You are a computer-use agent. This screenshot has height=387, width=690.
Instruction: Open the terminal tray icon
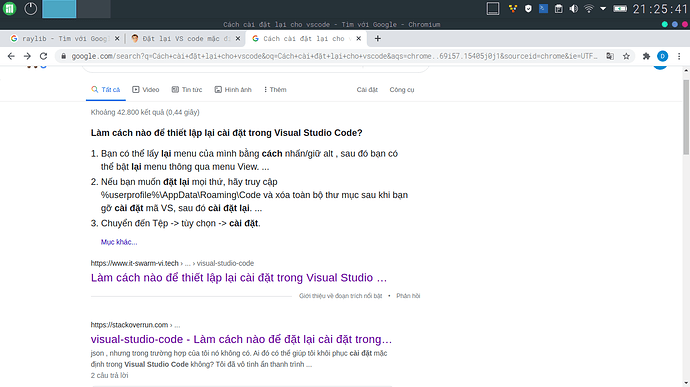[x=543, y=9]
